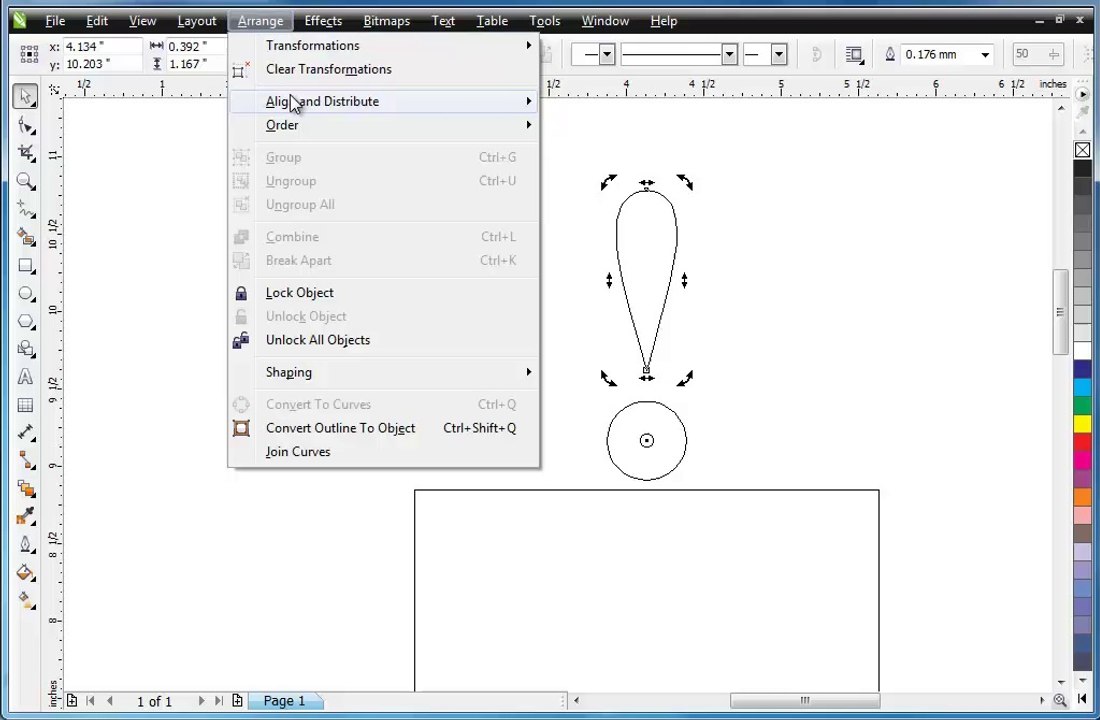
Task: Go to last page button
Action: 219,700
